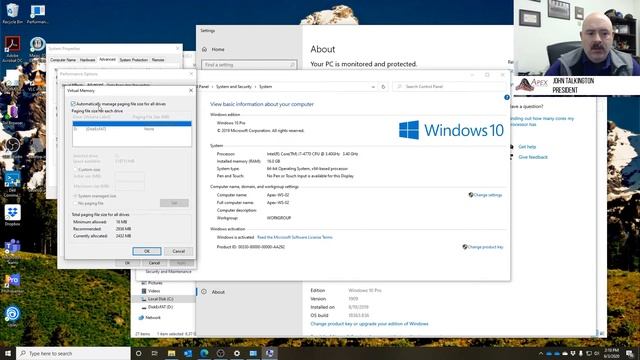Open Outlook from the taskbar

(x=188, y=353)
